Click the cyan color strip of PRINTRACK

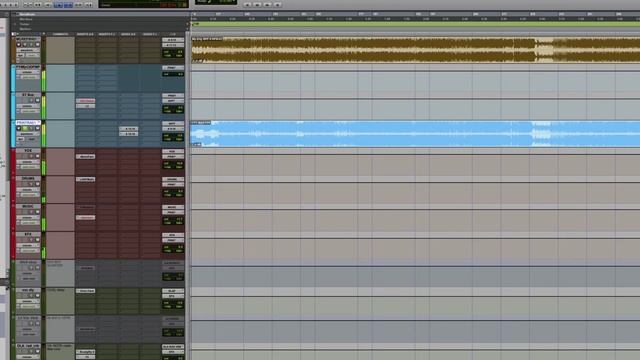pos(13,134)
